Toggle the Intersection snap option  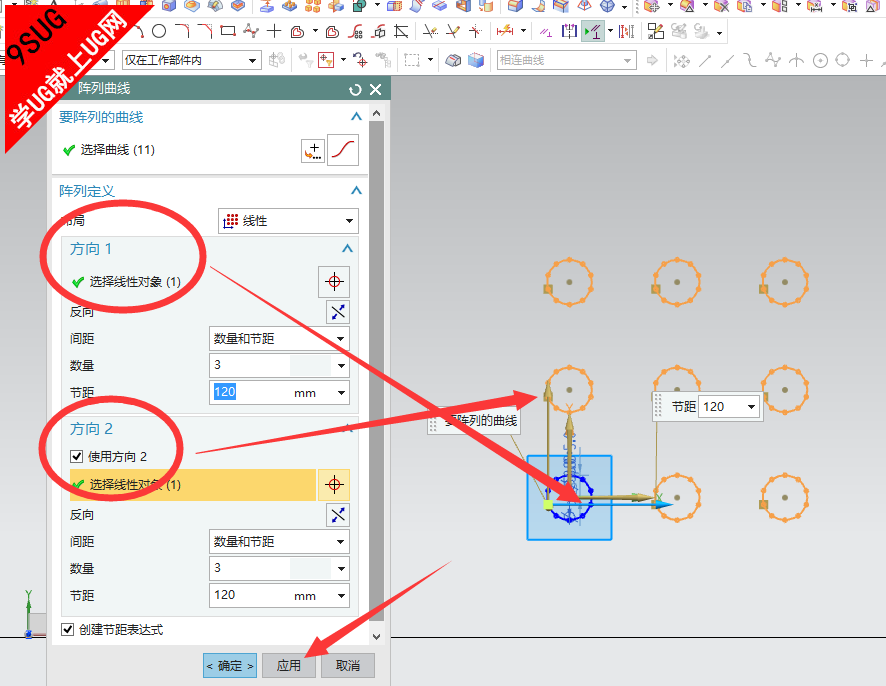coord(796,60)
